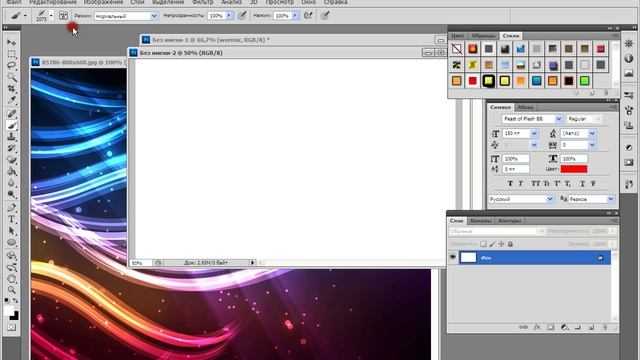This screenshot has height=360, width=640.
Task: Delete layer trash icon
Action: pos(605,327)
